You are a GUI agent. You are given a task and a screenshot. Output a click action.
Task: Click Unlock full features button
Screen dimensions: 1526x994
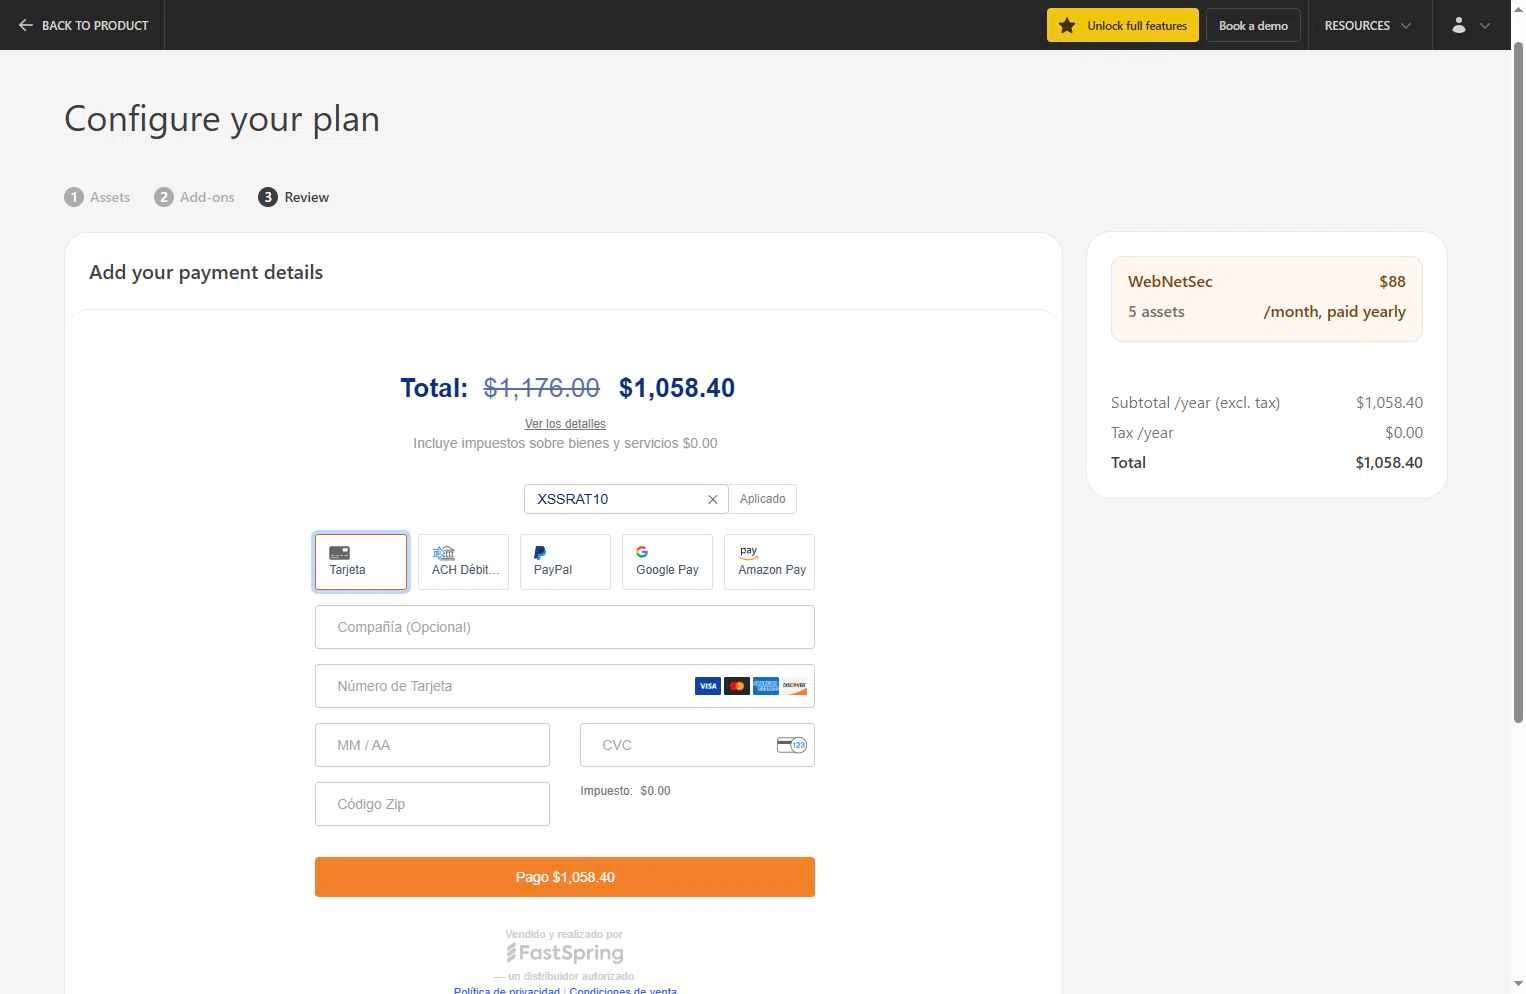(1123, 25)
